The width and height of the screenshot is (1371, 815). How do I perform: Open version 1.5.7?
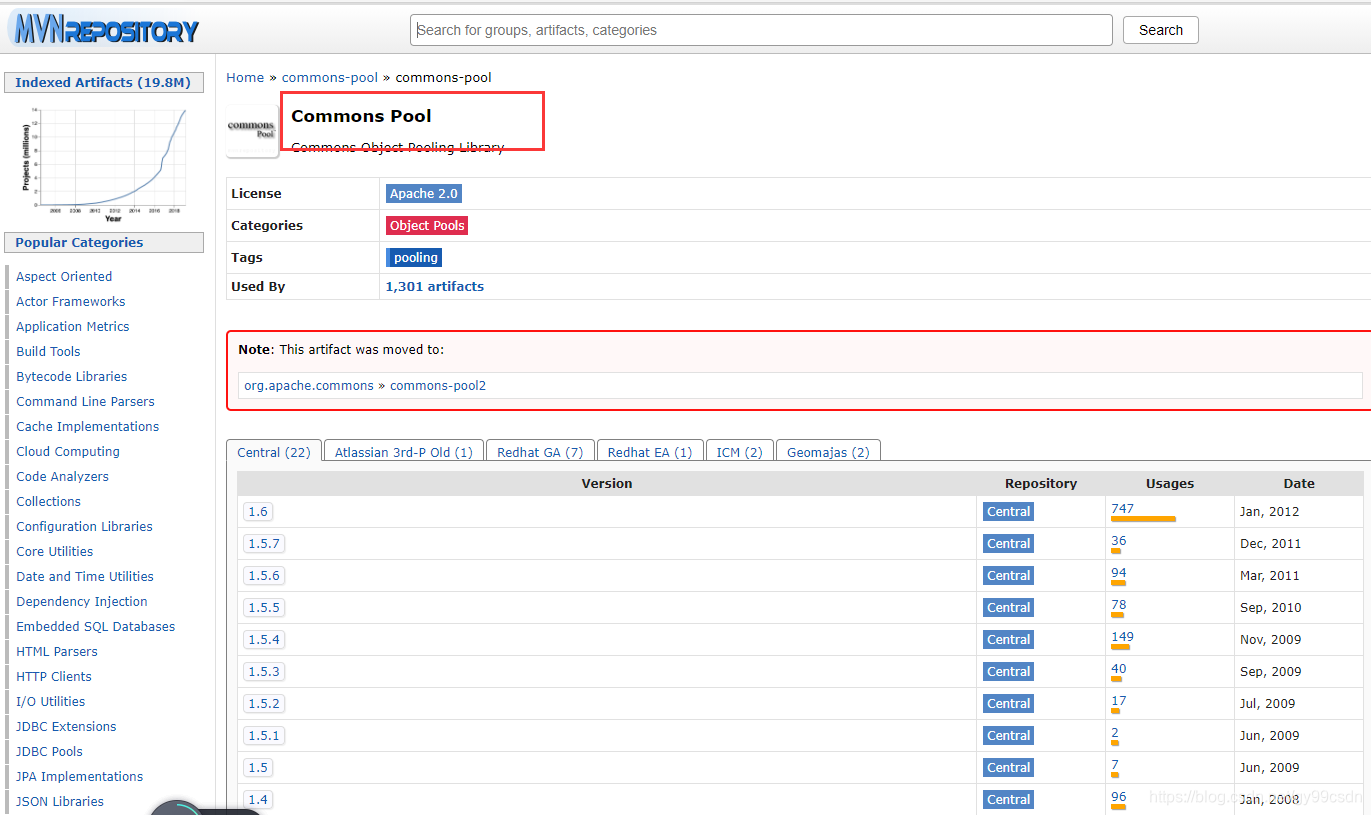[264, 543]
